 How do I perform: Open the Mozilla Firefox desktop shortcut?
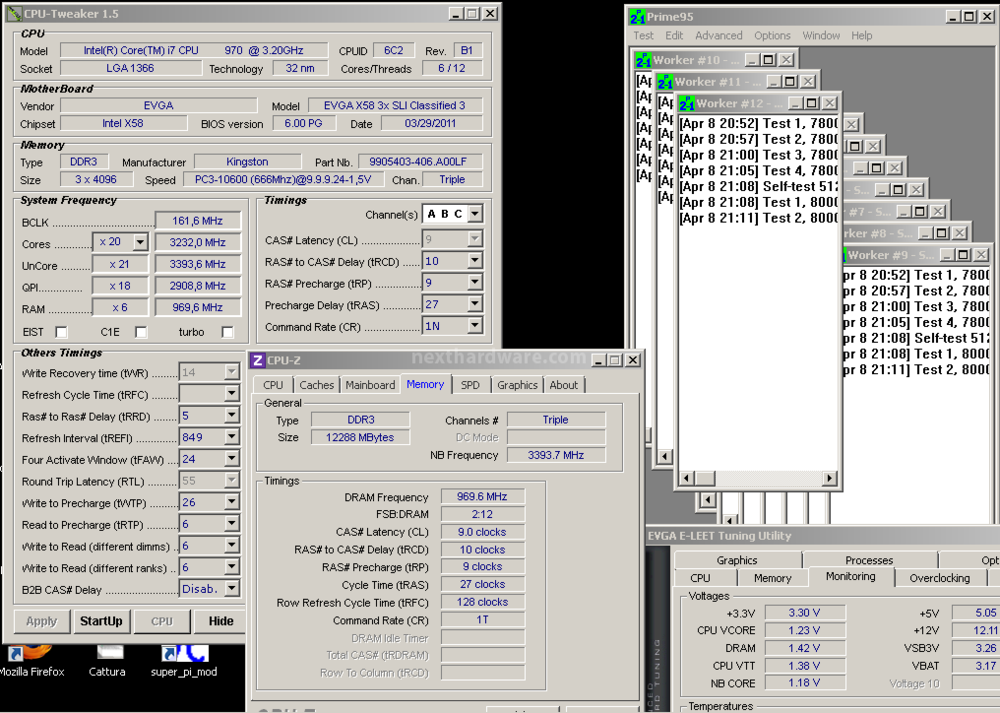click(x=32, y=661)
